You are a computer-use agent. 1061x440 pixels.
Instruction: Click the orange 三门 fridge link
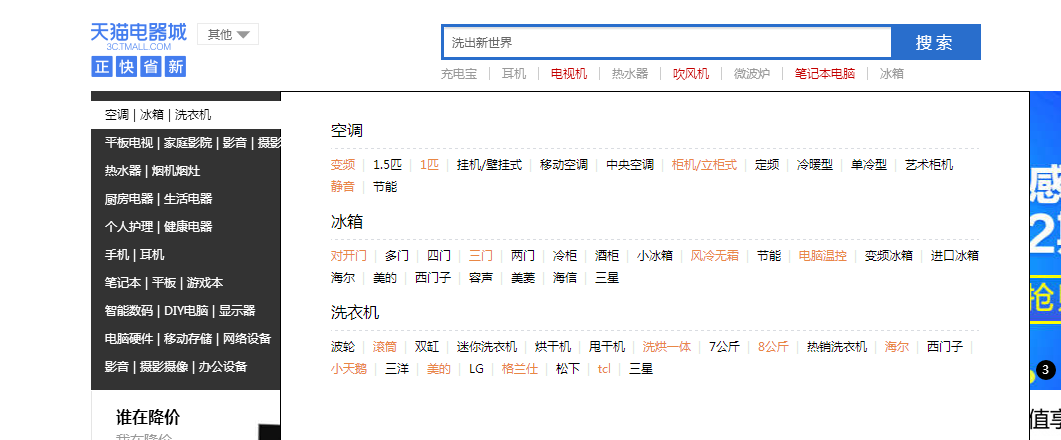pos(481,256)
